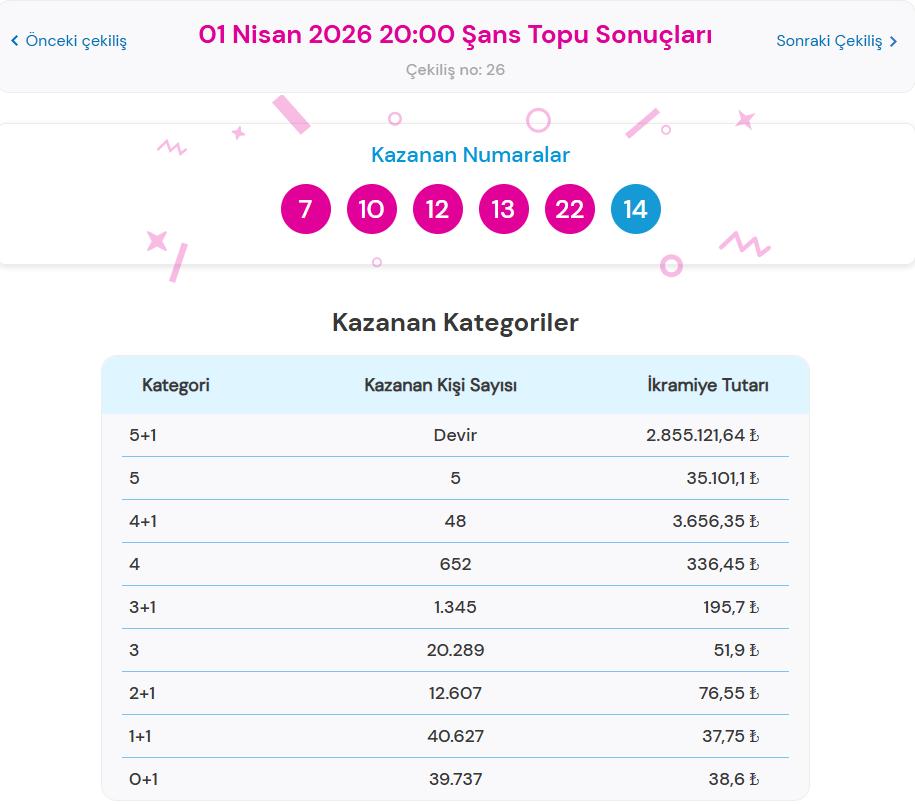Click the row showing 20.289 winners
915x804 pixels.
point(455,650)
